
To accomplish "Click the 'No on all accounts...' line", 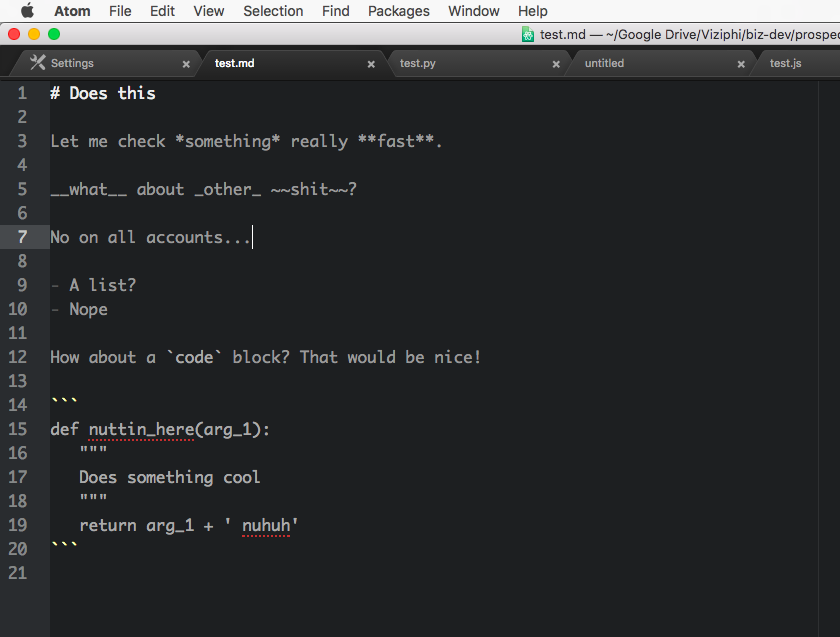I will coord(151,237).
